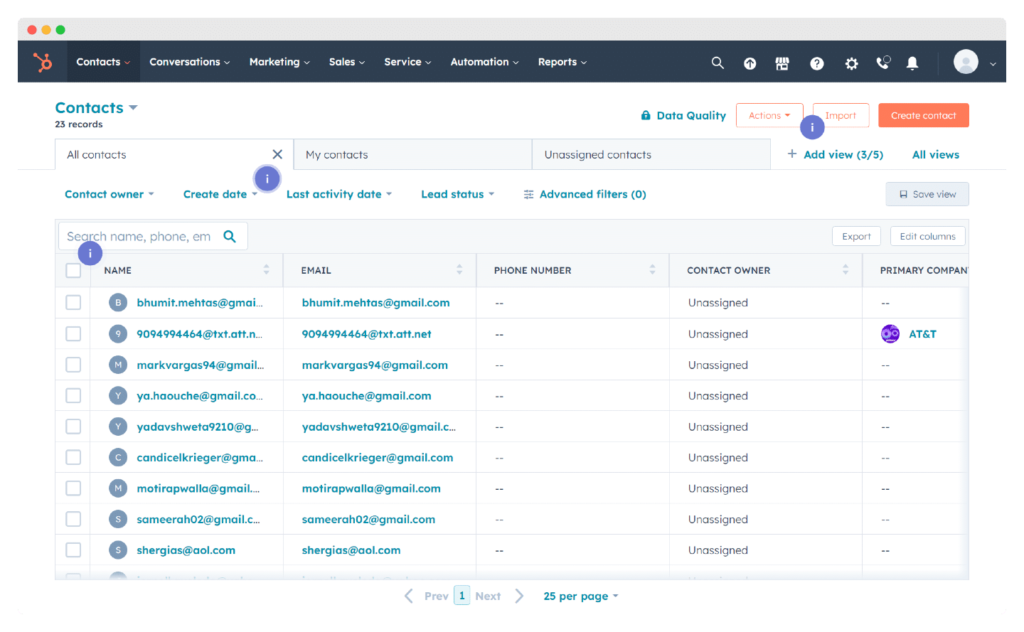Open the Conversations menu
Viewport: 1024px width, 632px height.
189,62
